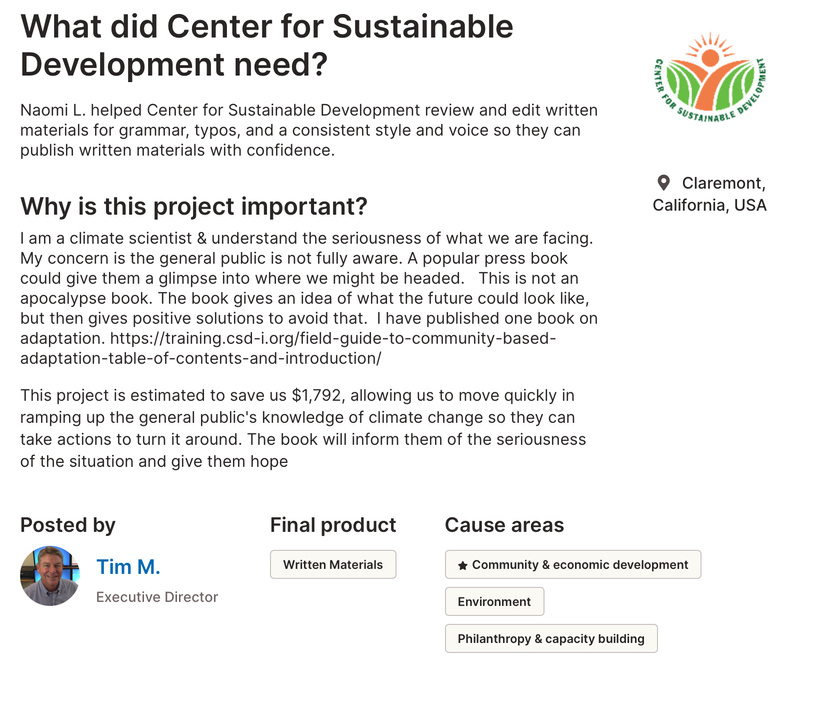
Task: Click the 'Why is this project important?' heading
Action: pyautogui.click(x=193, y=206)
